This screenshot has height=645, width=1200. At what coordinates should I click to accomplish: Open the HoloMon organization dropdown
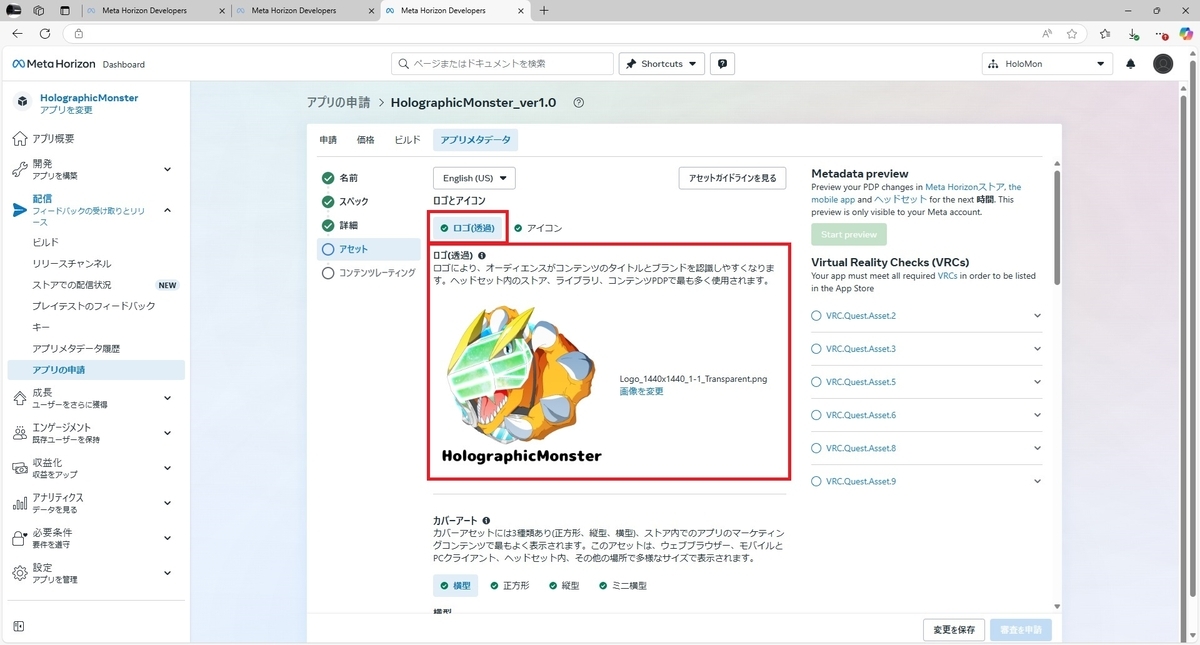[1048, 64]
